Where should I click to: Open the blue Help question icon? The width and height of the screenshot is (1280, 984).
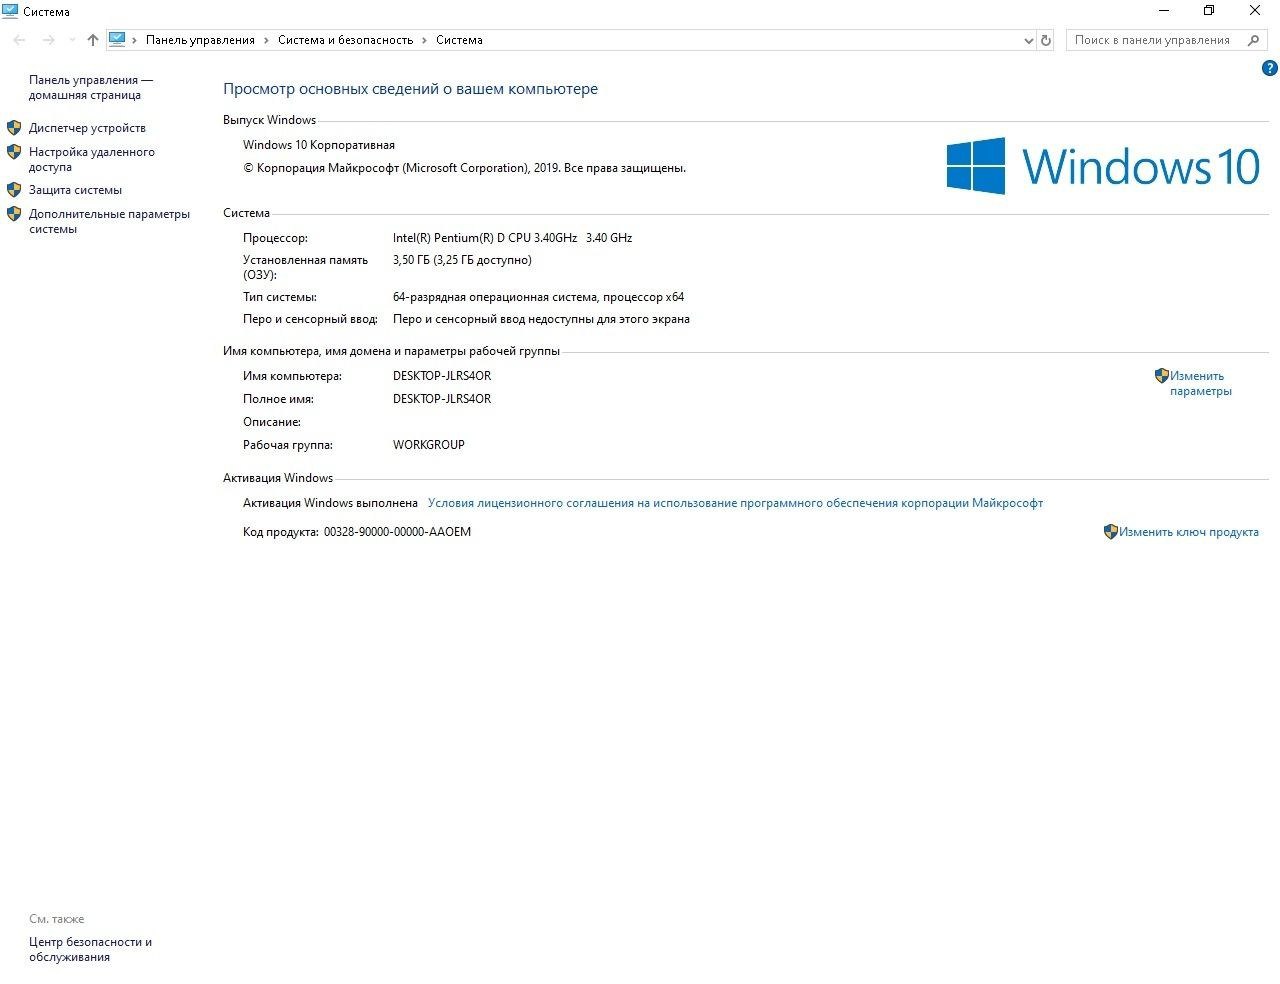coord(1270,69)
